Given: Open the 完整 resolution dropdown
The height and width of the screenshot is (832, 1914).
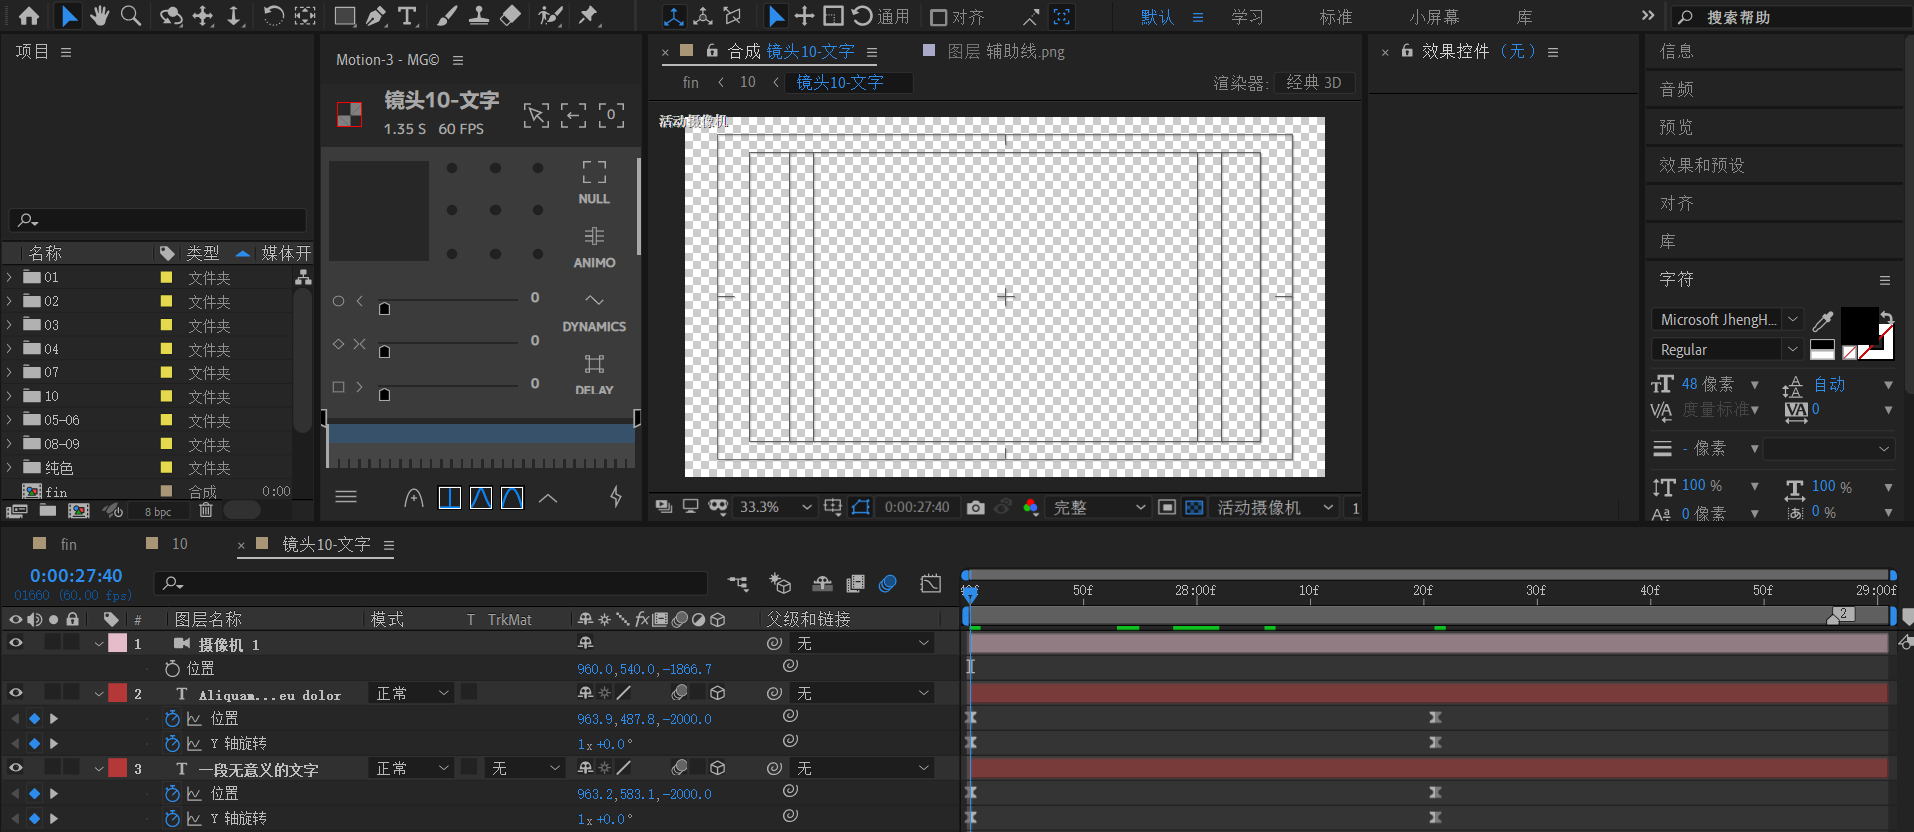Looking at the screenshot, I should point(1098,507).
